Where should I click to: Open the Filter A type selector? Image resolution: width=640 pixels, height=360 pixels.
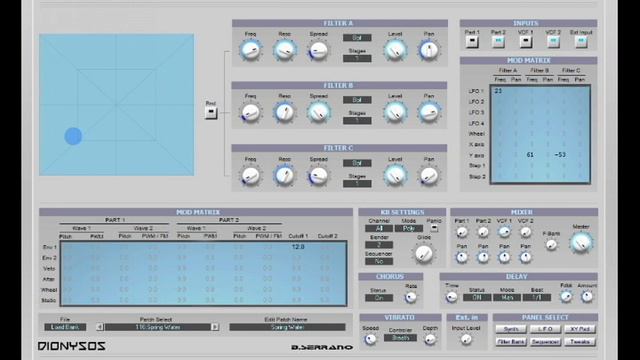pyautogui.click(x=357, y=38)
